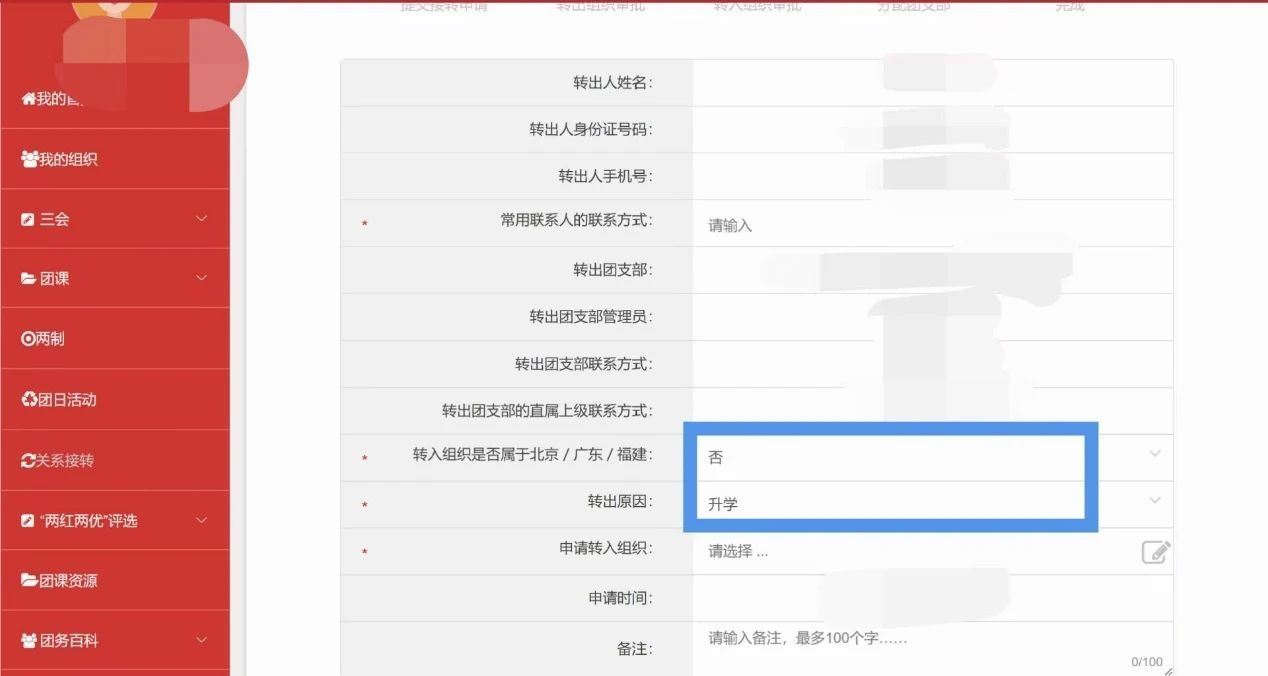Expand the 团课 sidebar submenu chevron
Screen dimensions: 1268x676
(x=202, y=279)
